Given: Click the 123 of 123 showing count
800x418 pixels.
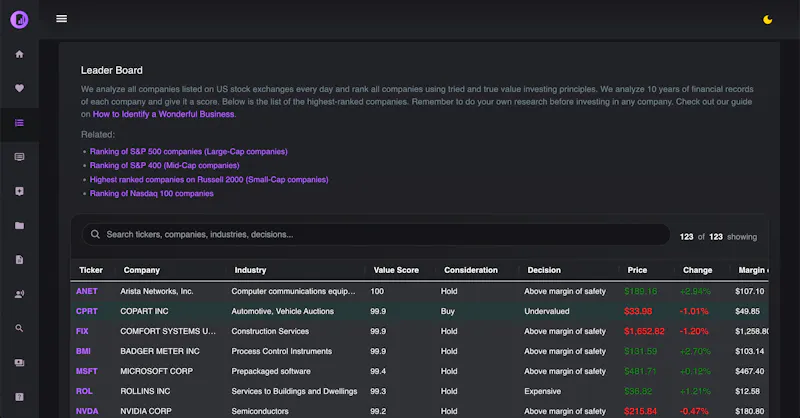Looking at the screenshot, I should tap(718, 237).
